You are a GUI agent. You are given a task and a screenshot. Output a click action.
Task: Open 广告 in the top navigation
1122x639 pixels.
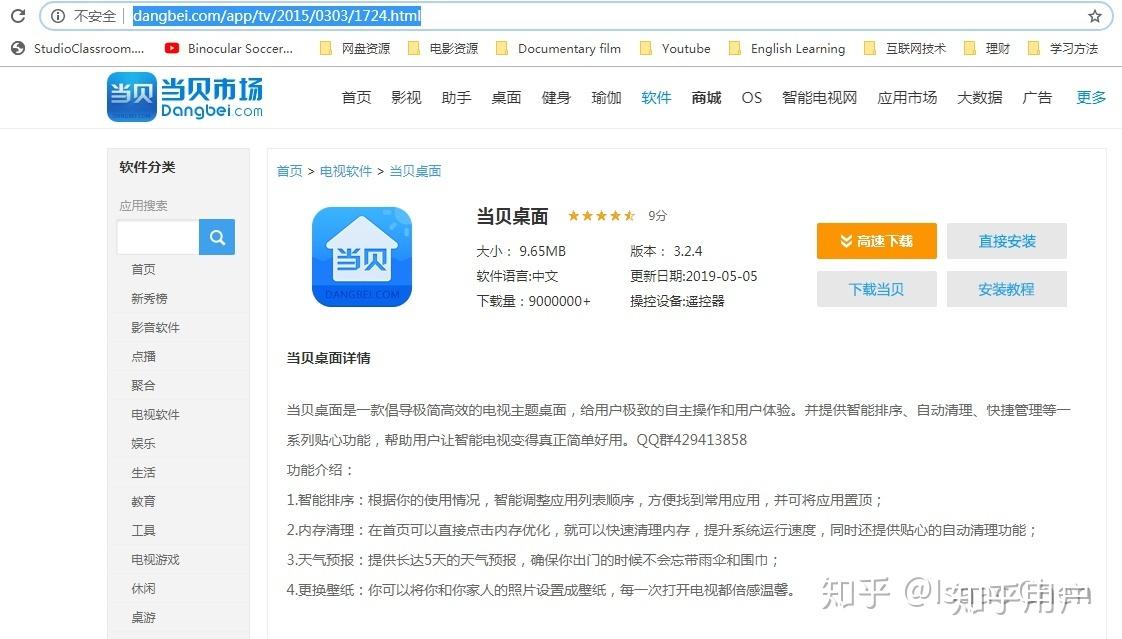(x=1038, y=97)
